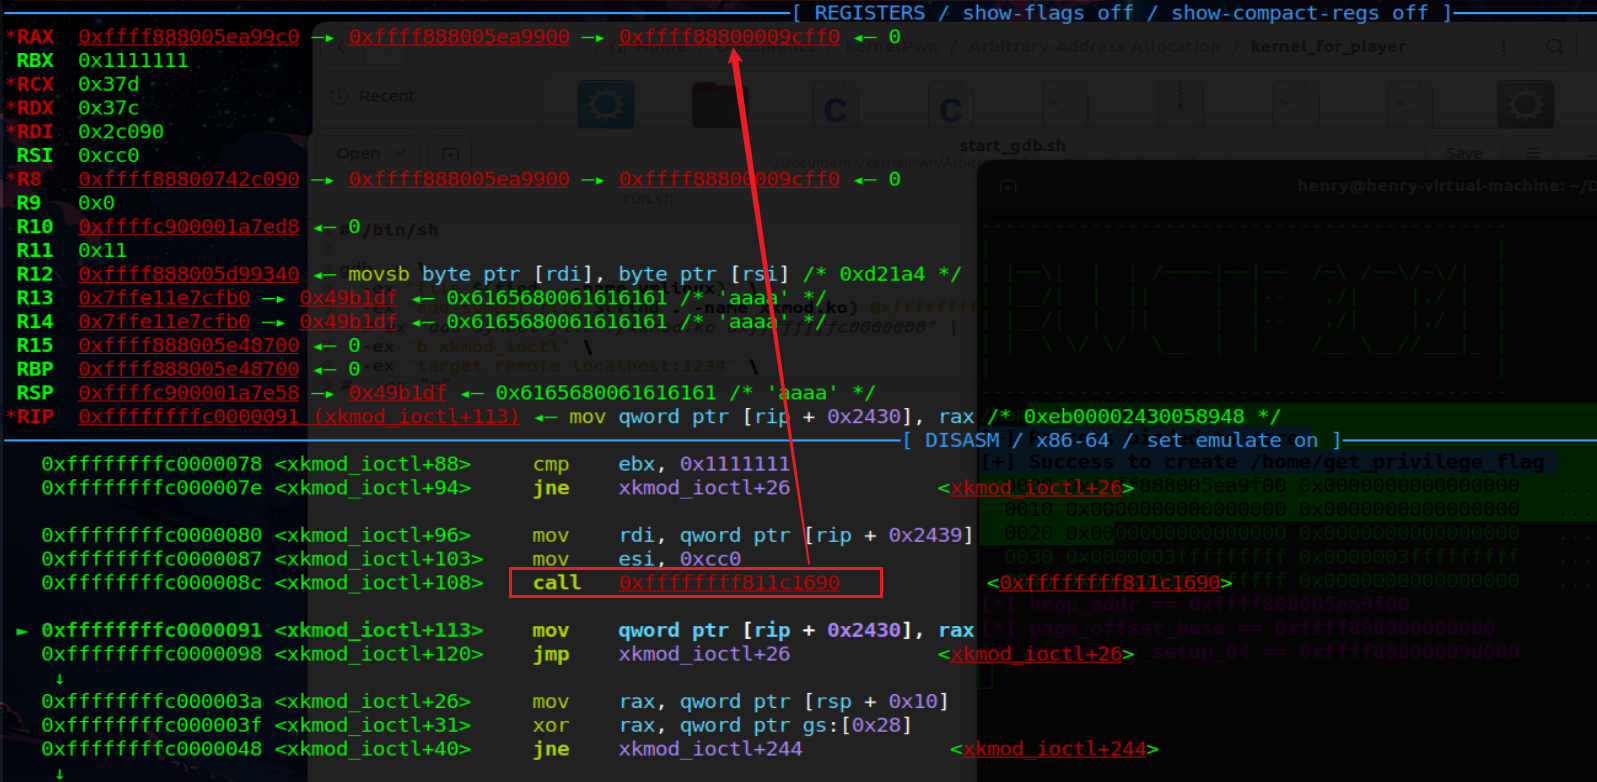Click the movsb instruction text on R12 line

568,274
